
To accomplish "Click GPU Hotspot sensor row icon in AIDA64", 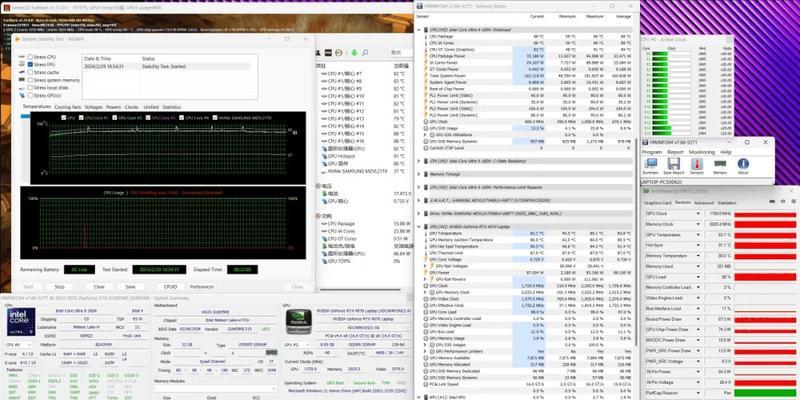I will point(324,156).
